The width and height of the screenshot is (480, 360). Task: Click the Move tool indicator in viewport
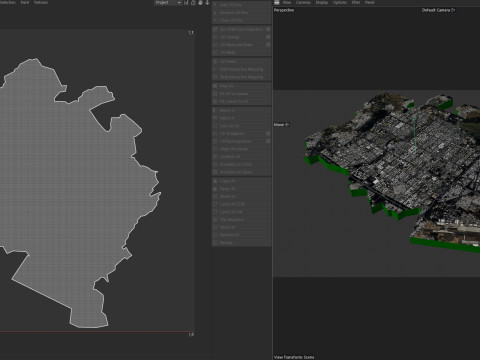click(x=281, y=125)
